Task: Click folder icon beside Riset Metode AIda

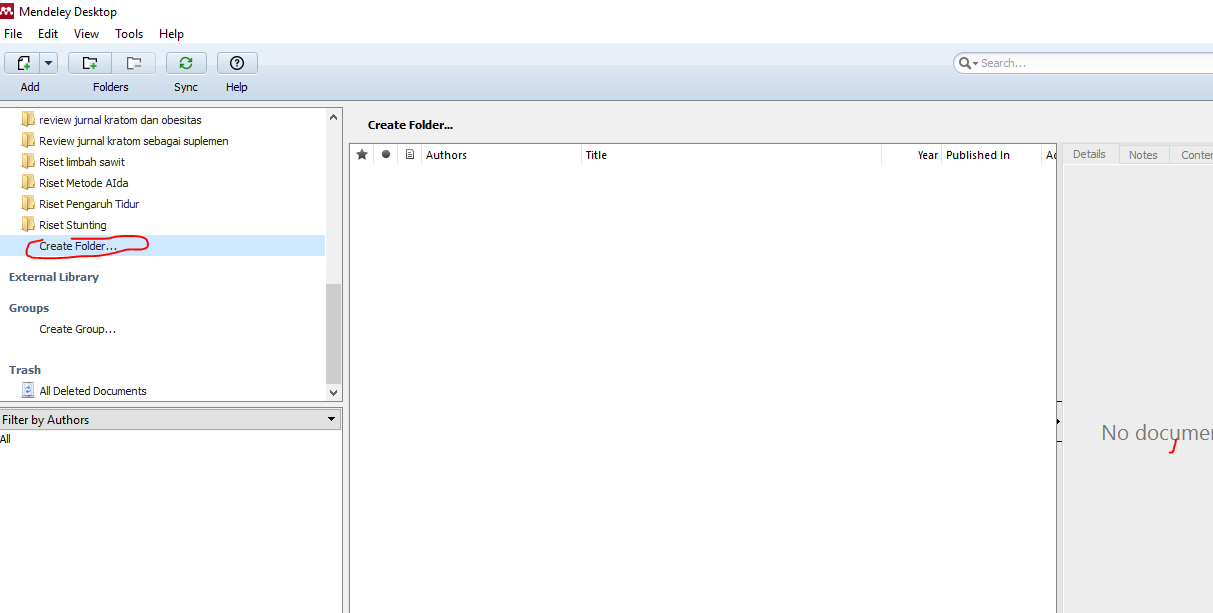Action: [28, 182]
